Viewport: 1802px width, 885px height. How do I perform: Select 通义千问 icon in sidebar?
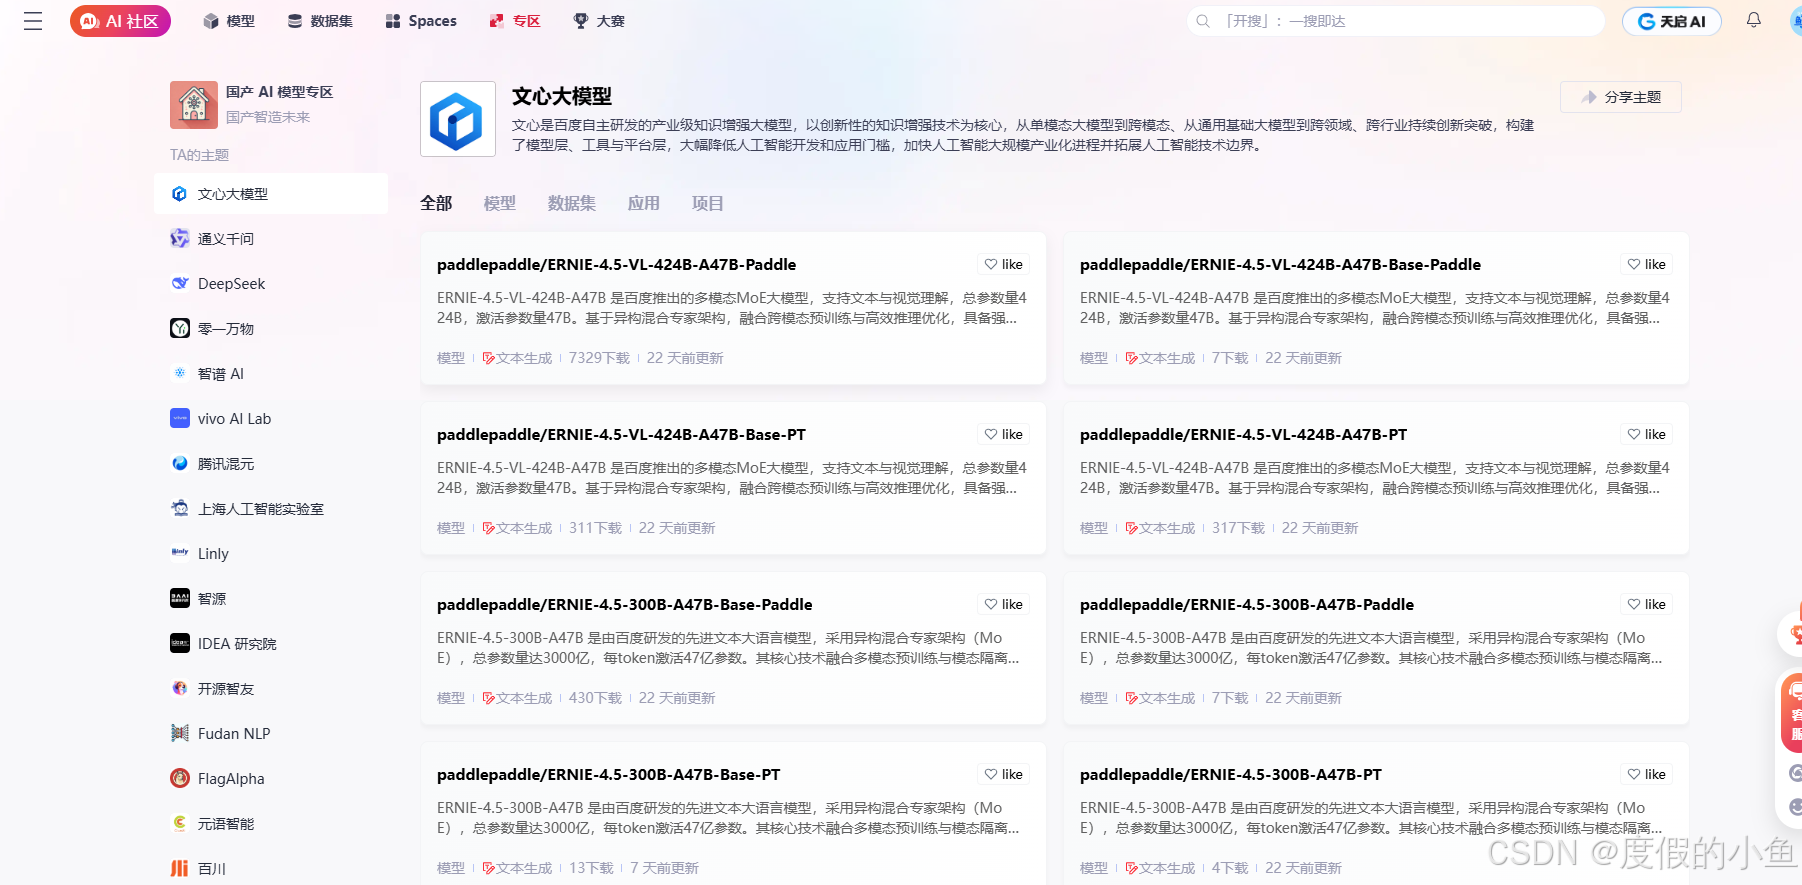[180, 238]
